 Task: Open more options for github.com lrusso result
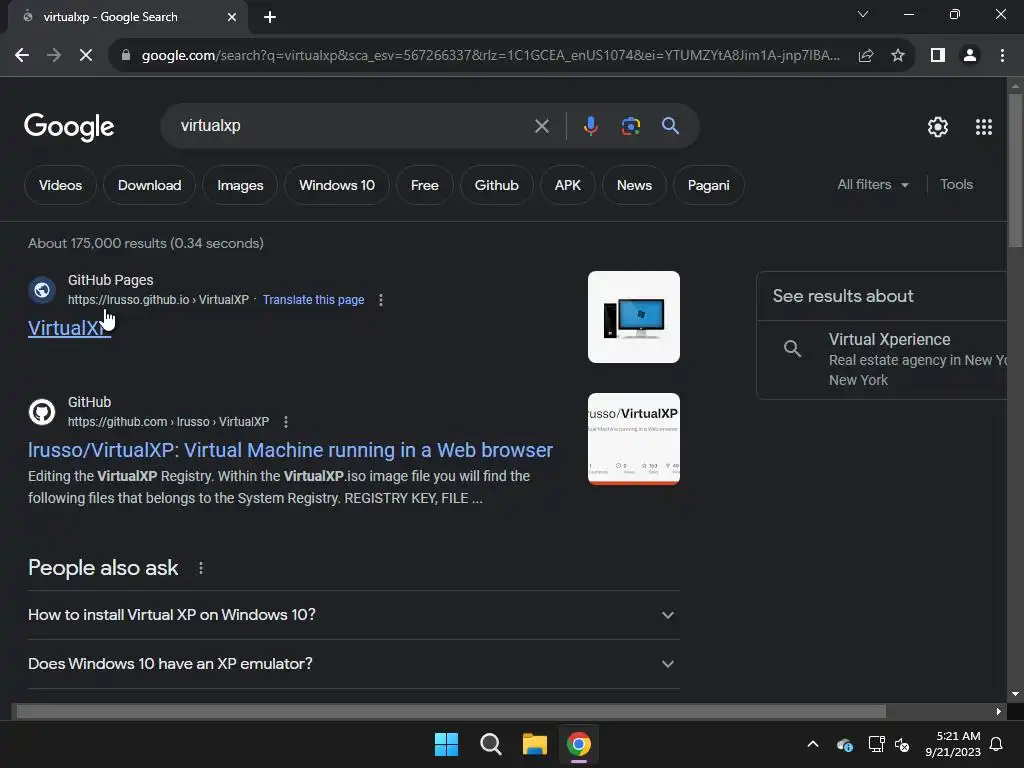tap(285, 422)
